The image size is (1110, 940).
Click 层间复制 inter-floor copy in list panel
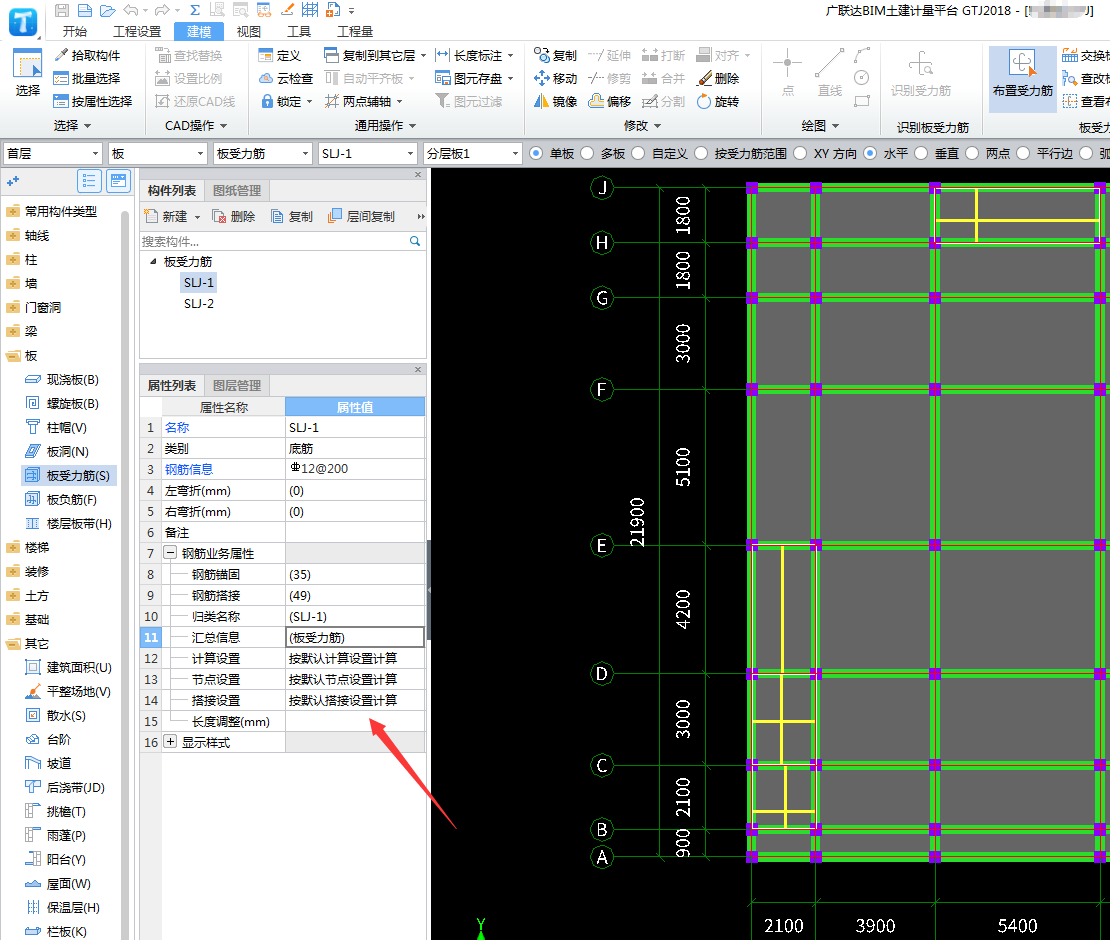point(361,217)
